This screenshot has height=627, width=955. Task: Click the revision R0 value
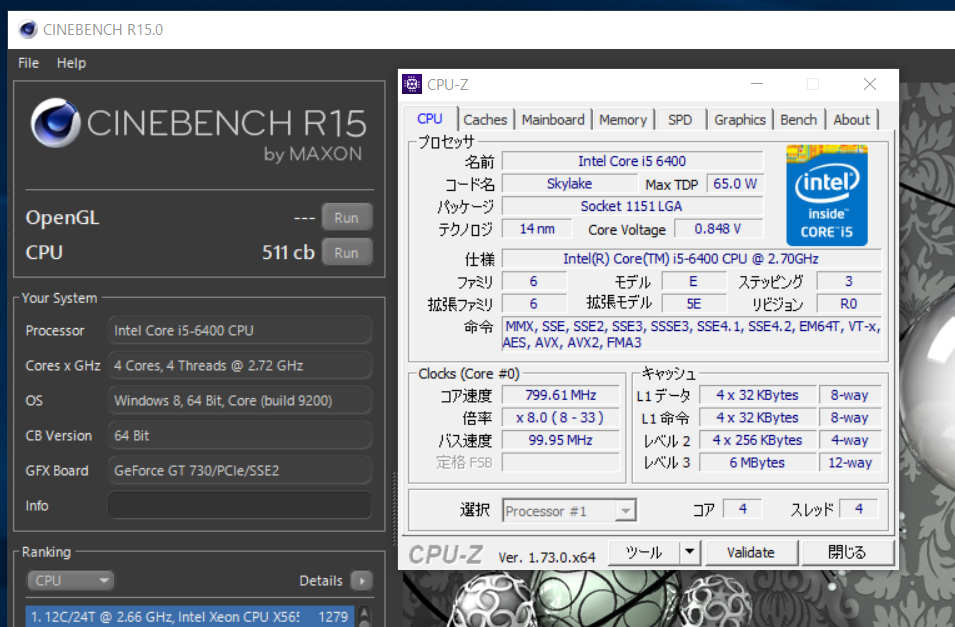(849, 303)
